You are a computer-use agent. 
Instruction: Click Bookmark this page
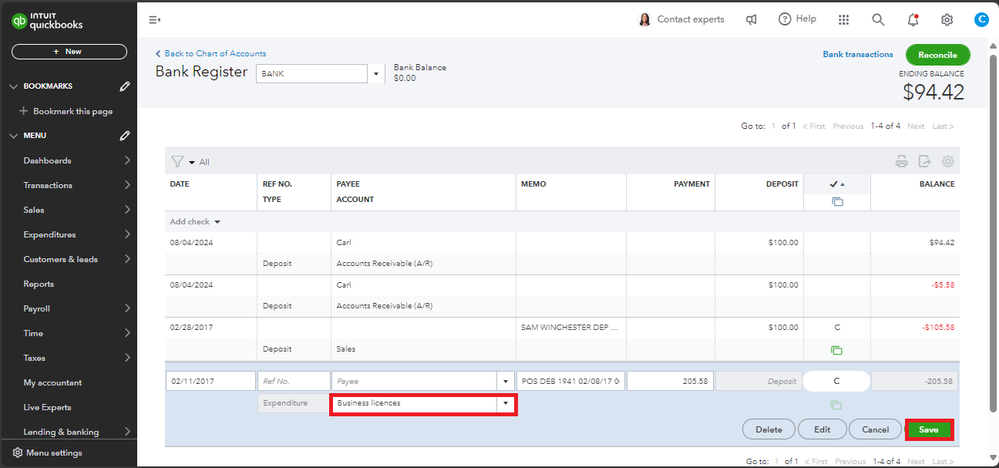(66, 111)
